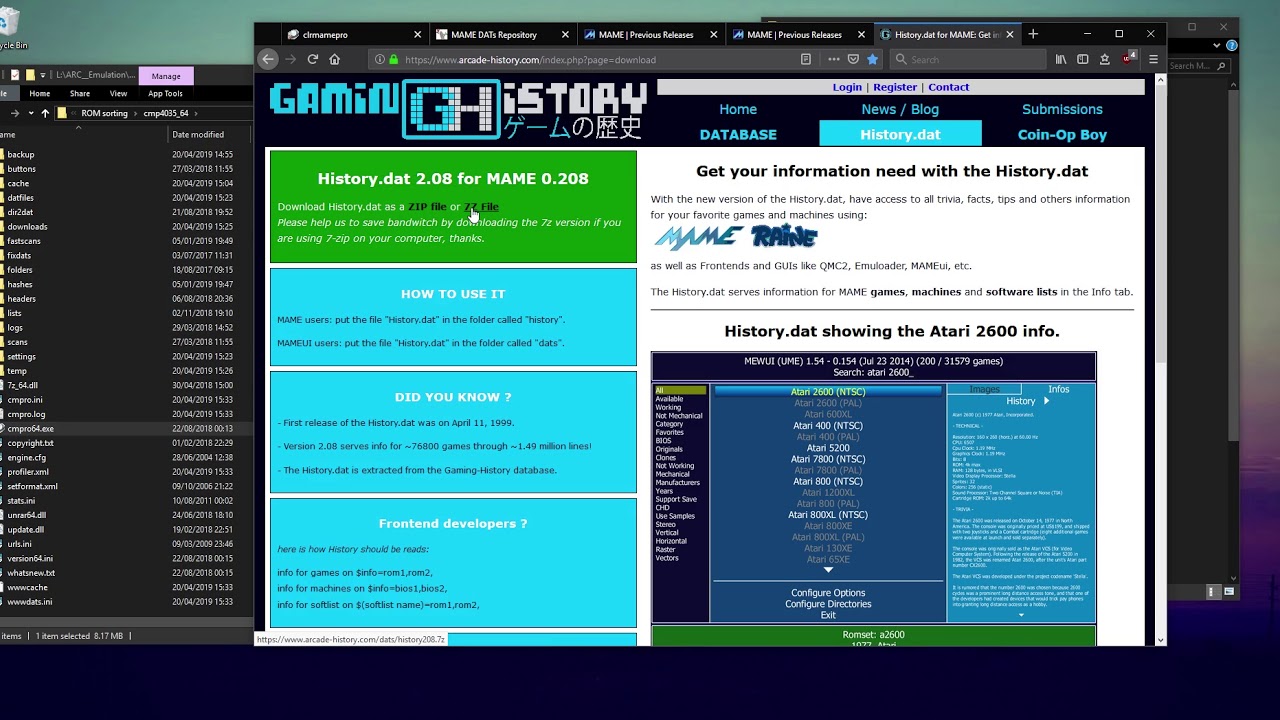1280x720 pixels.
Task: Click the downloads toolbar icon in Firefox
Action: pos(1105,59)
